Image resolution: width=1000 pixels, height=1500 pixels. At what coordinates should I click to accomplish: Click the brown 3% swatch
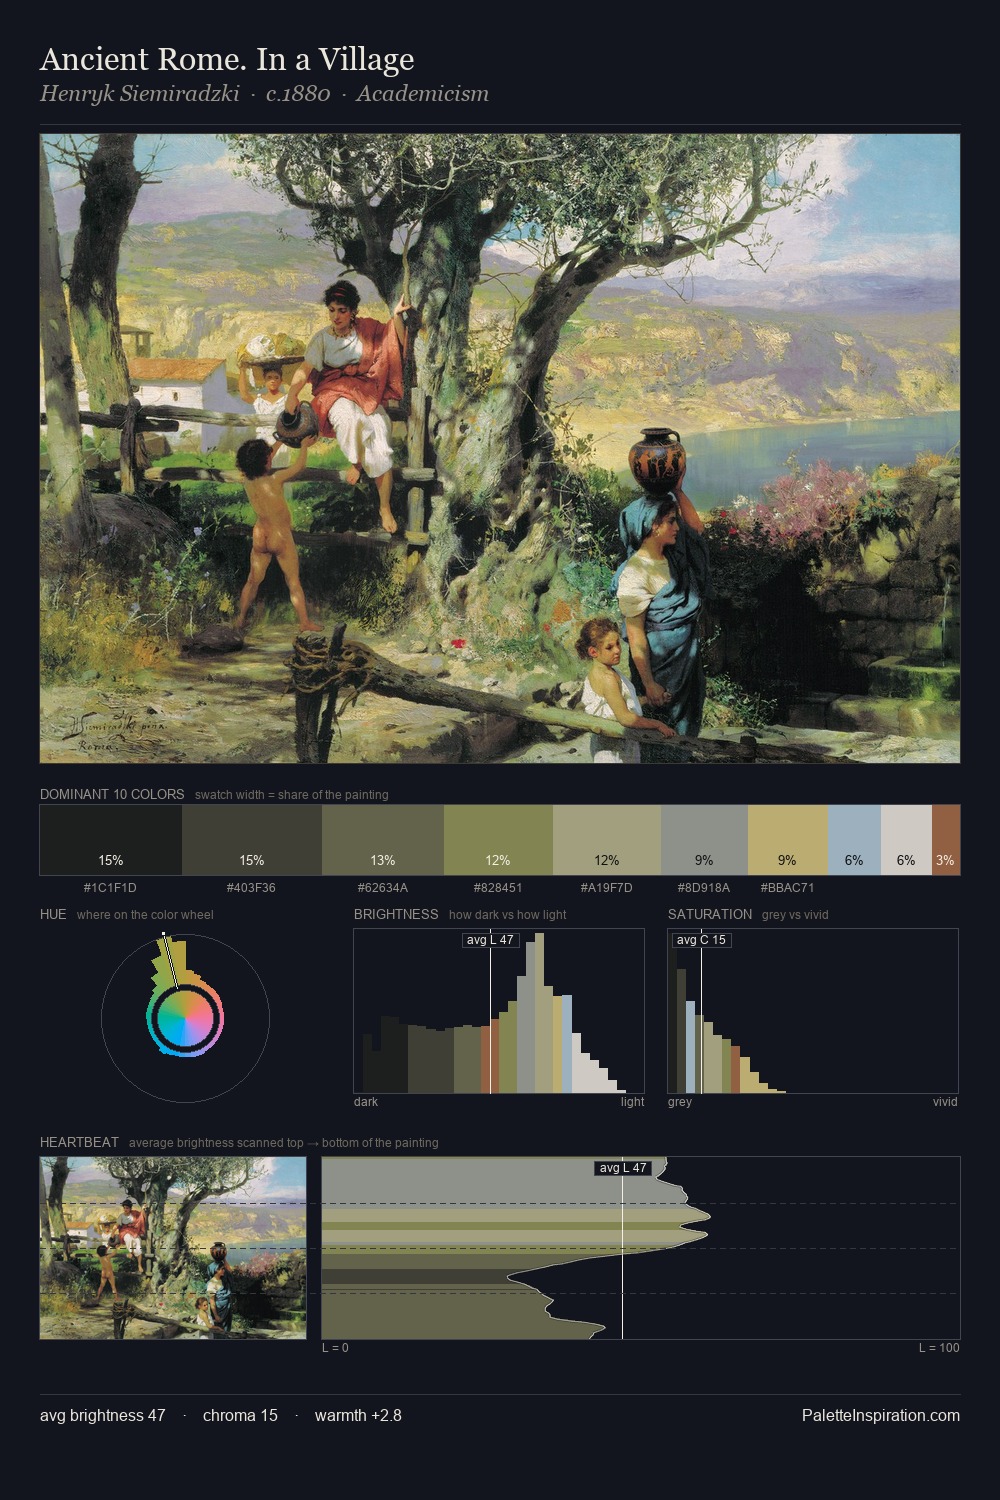point(946,840)
